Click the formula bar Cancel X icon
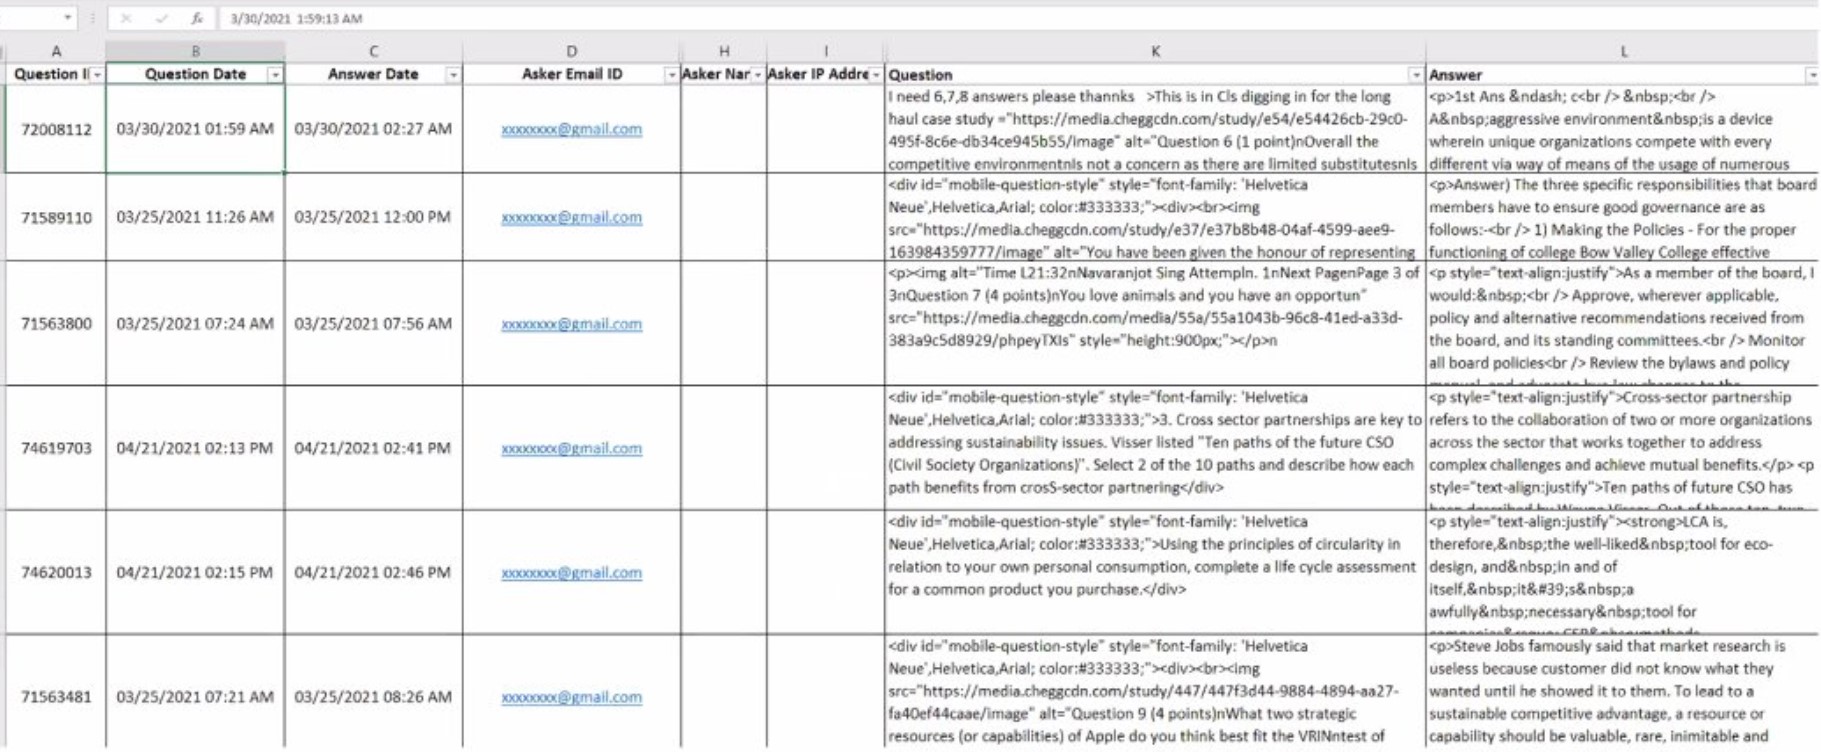The height and width of the screenshot is (752, 1821). point(126,18)
